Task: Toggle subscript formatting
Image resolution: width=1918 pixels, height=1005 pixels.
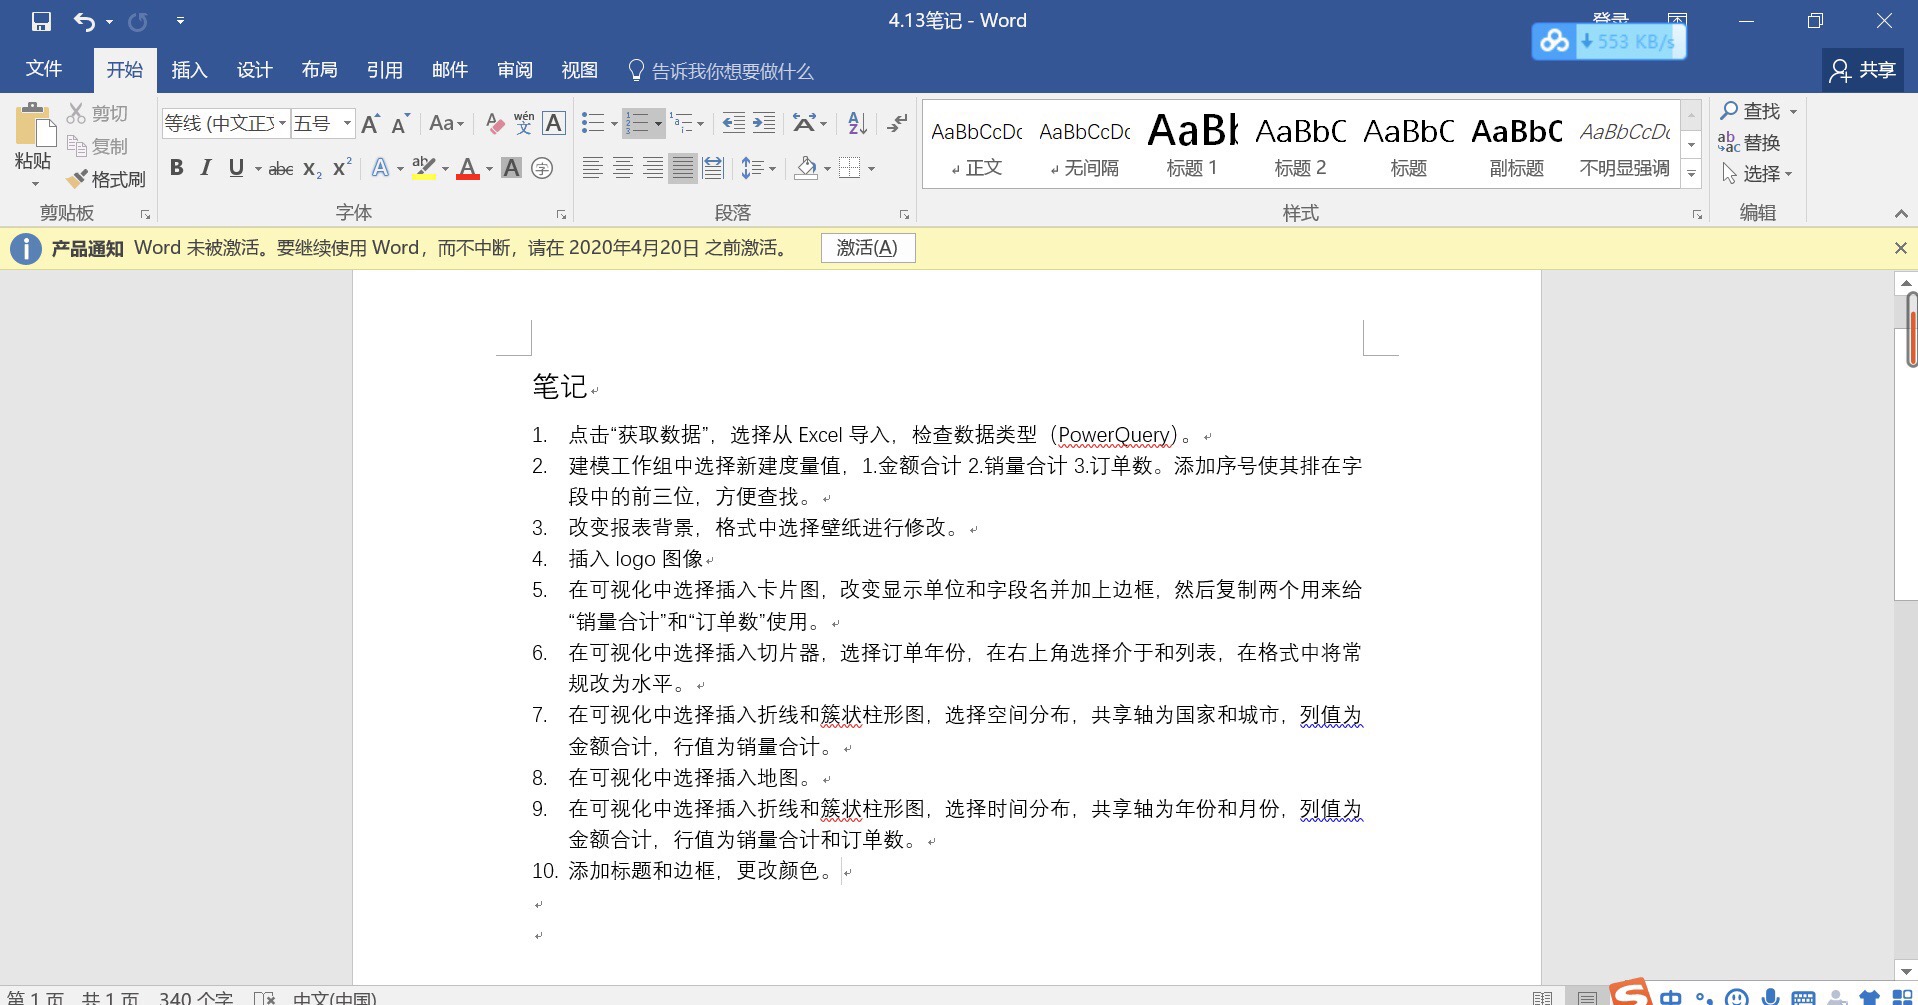Action: [312, 169]
